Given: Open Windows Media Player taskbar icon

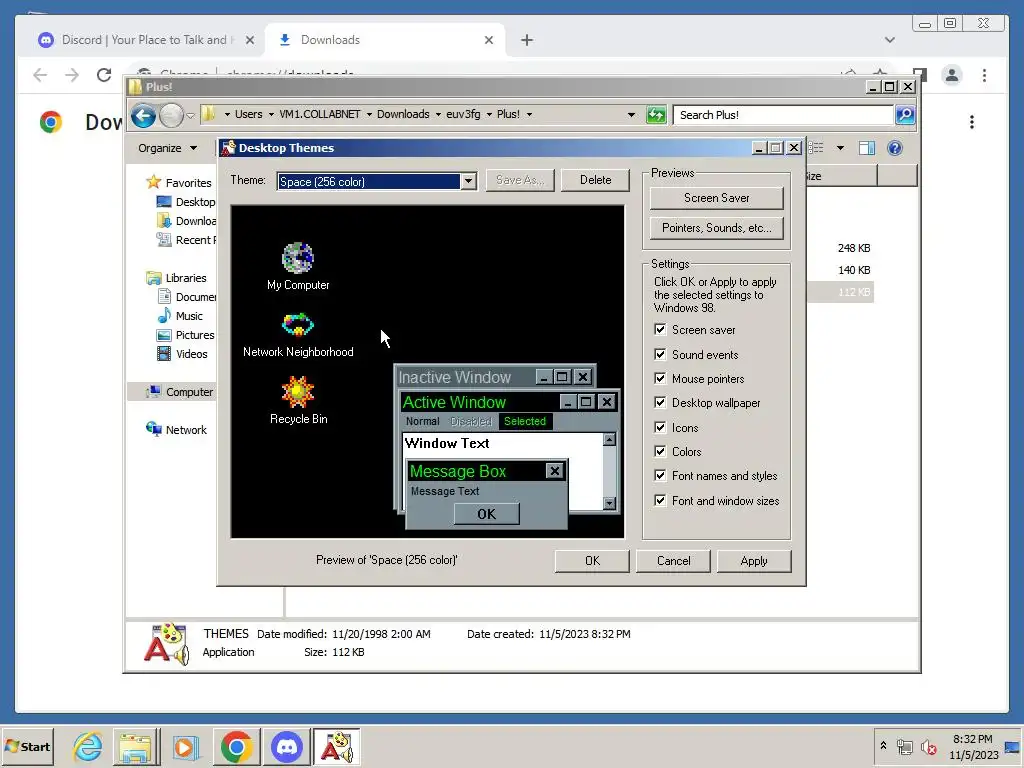Looking at the screenshot, I should pos(185,746).
